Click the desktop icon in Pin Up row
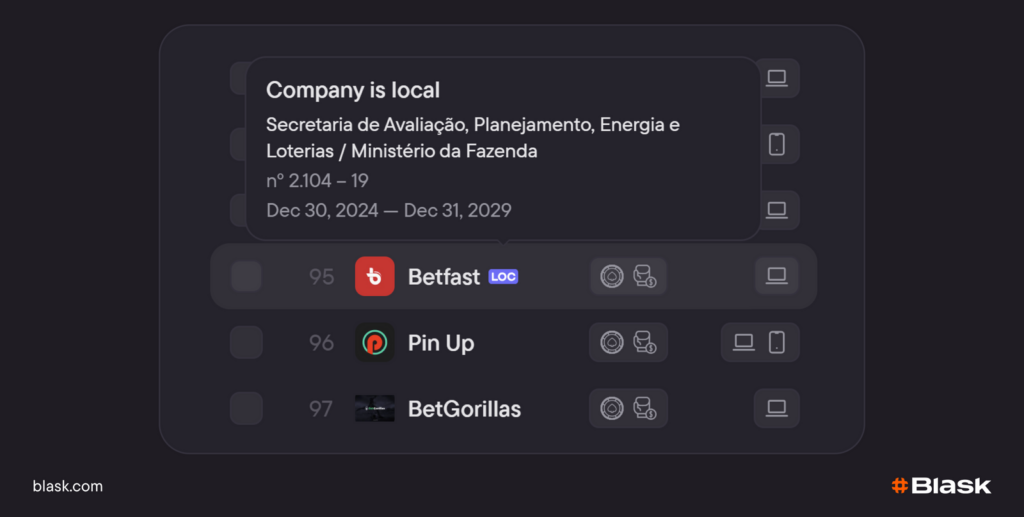The height and width of the screenshot is (517, 1024). click(x=744, y=342)
